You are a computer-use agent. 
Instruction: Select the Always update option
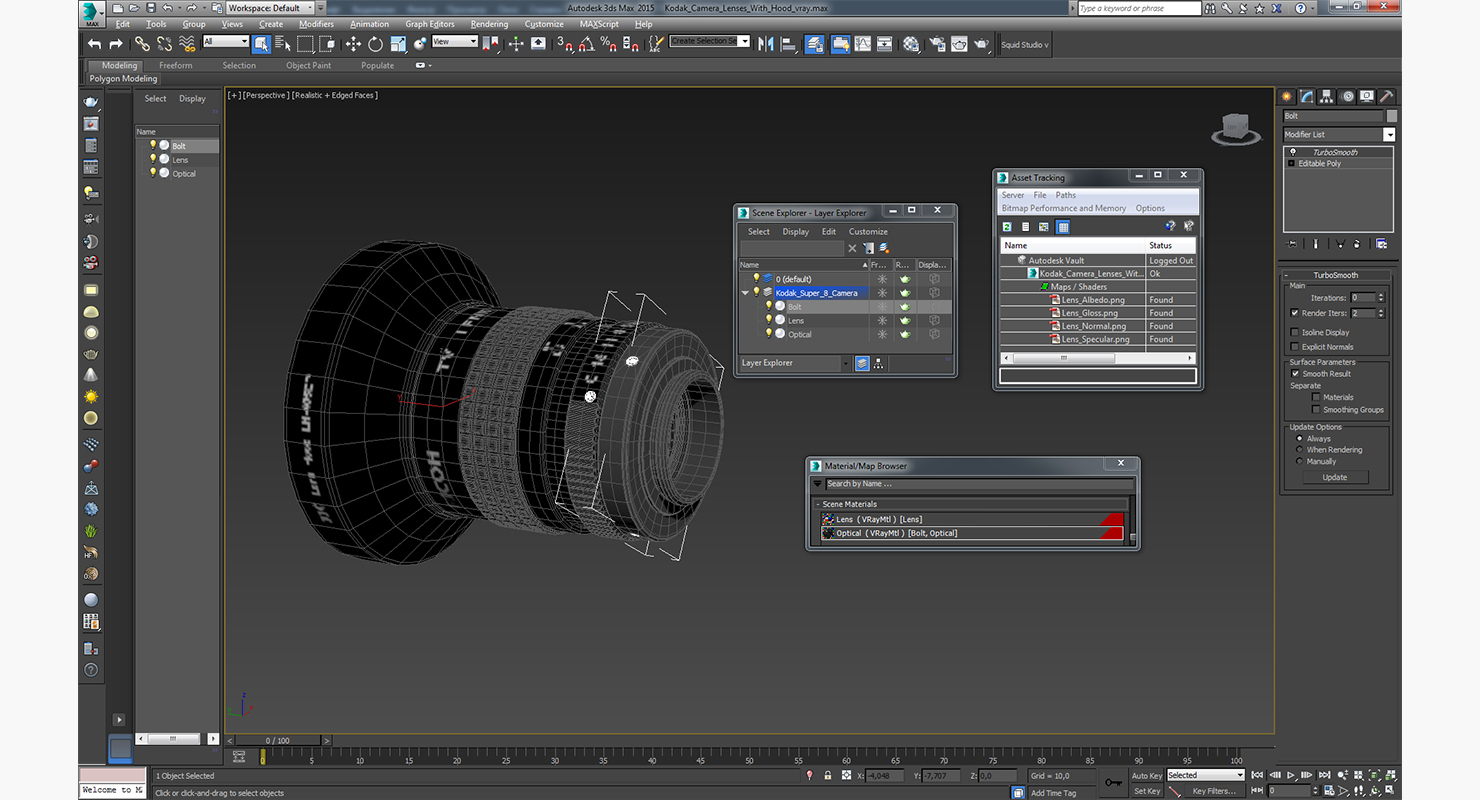(x=1300, y=438)
